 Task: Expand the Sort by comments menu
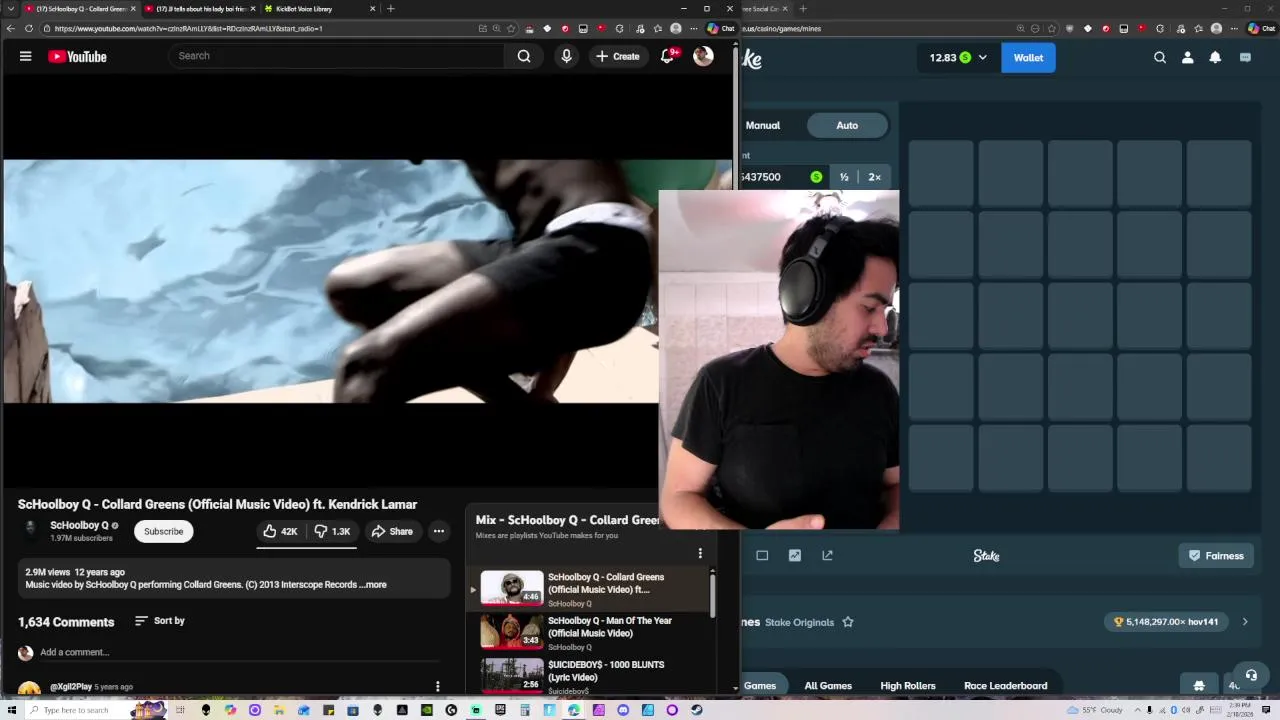(159, 621)
